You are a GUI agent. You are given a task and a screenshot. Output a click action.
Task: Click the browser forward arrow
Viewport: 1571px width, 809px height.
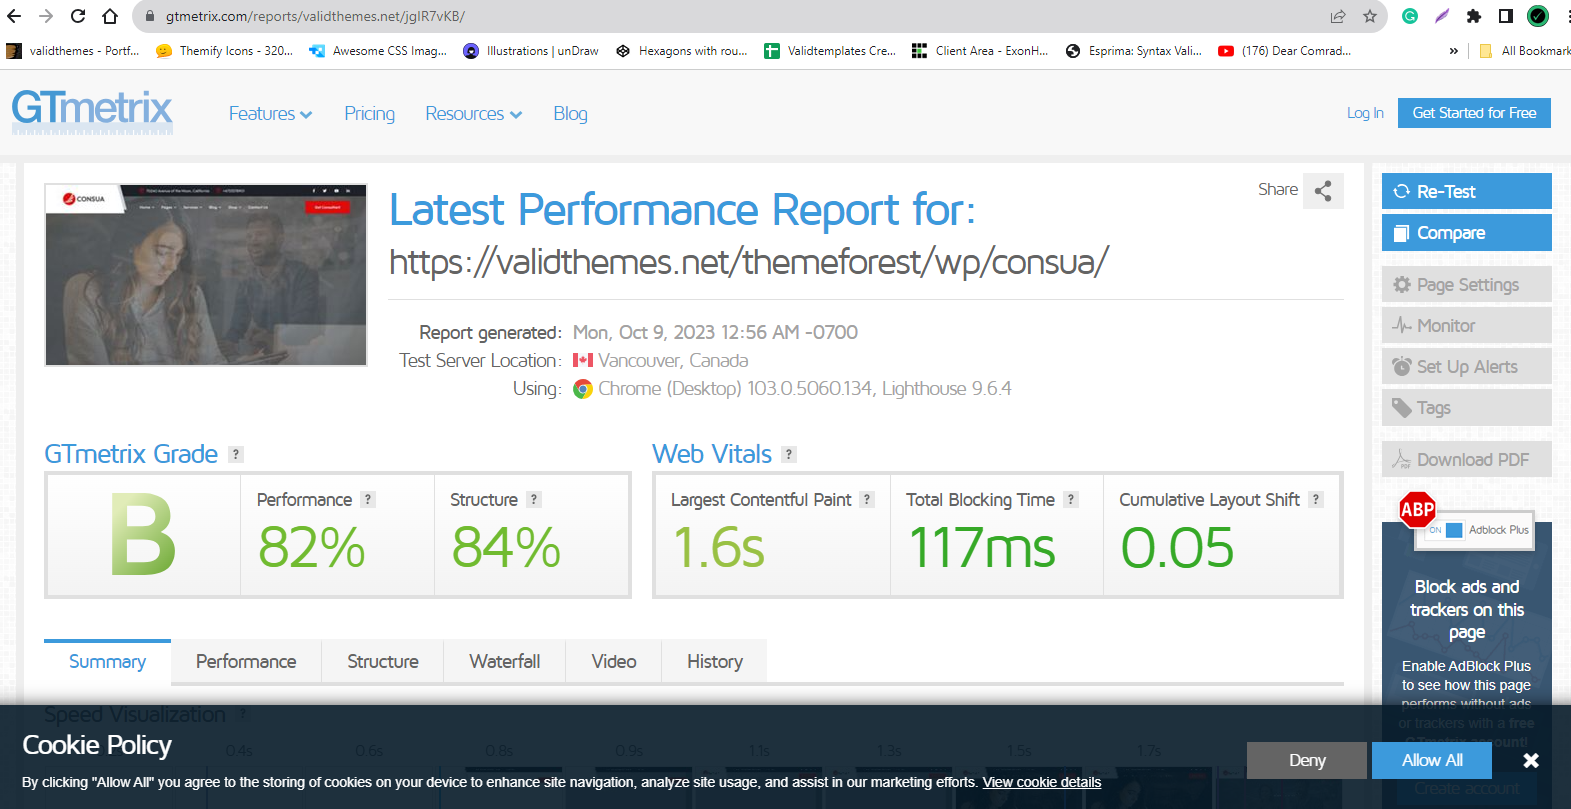[46, 16]
